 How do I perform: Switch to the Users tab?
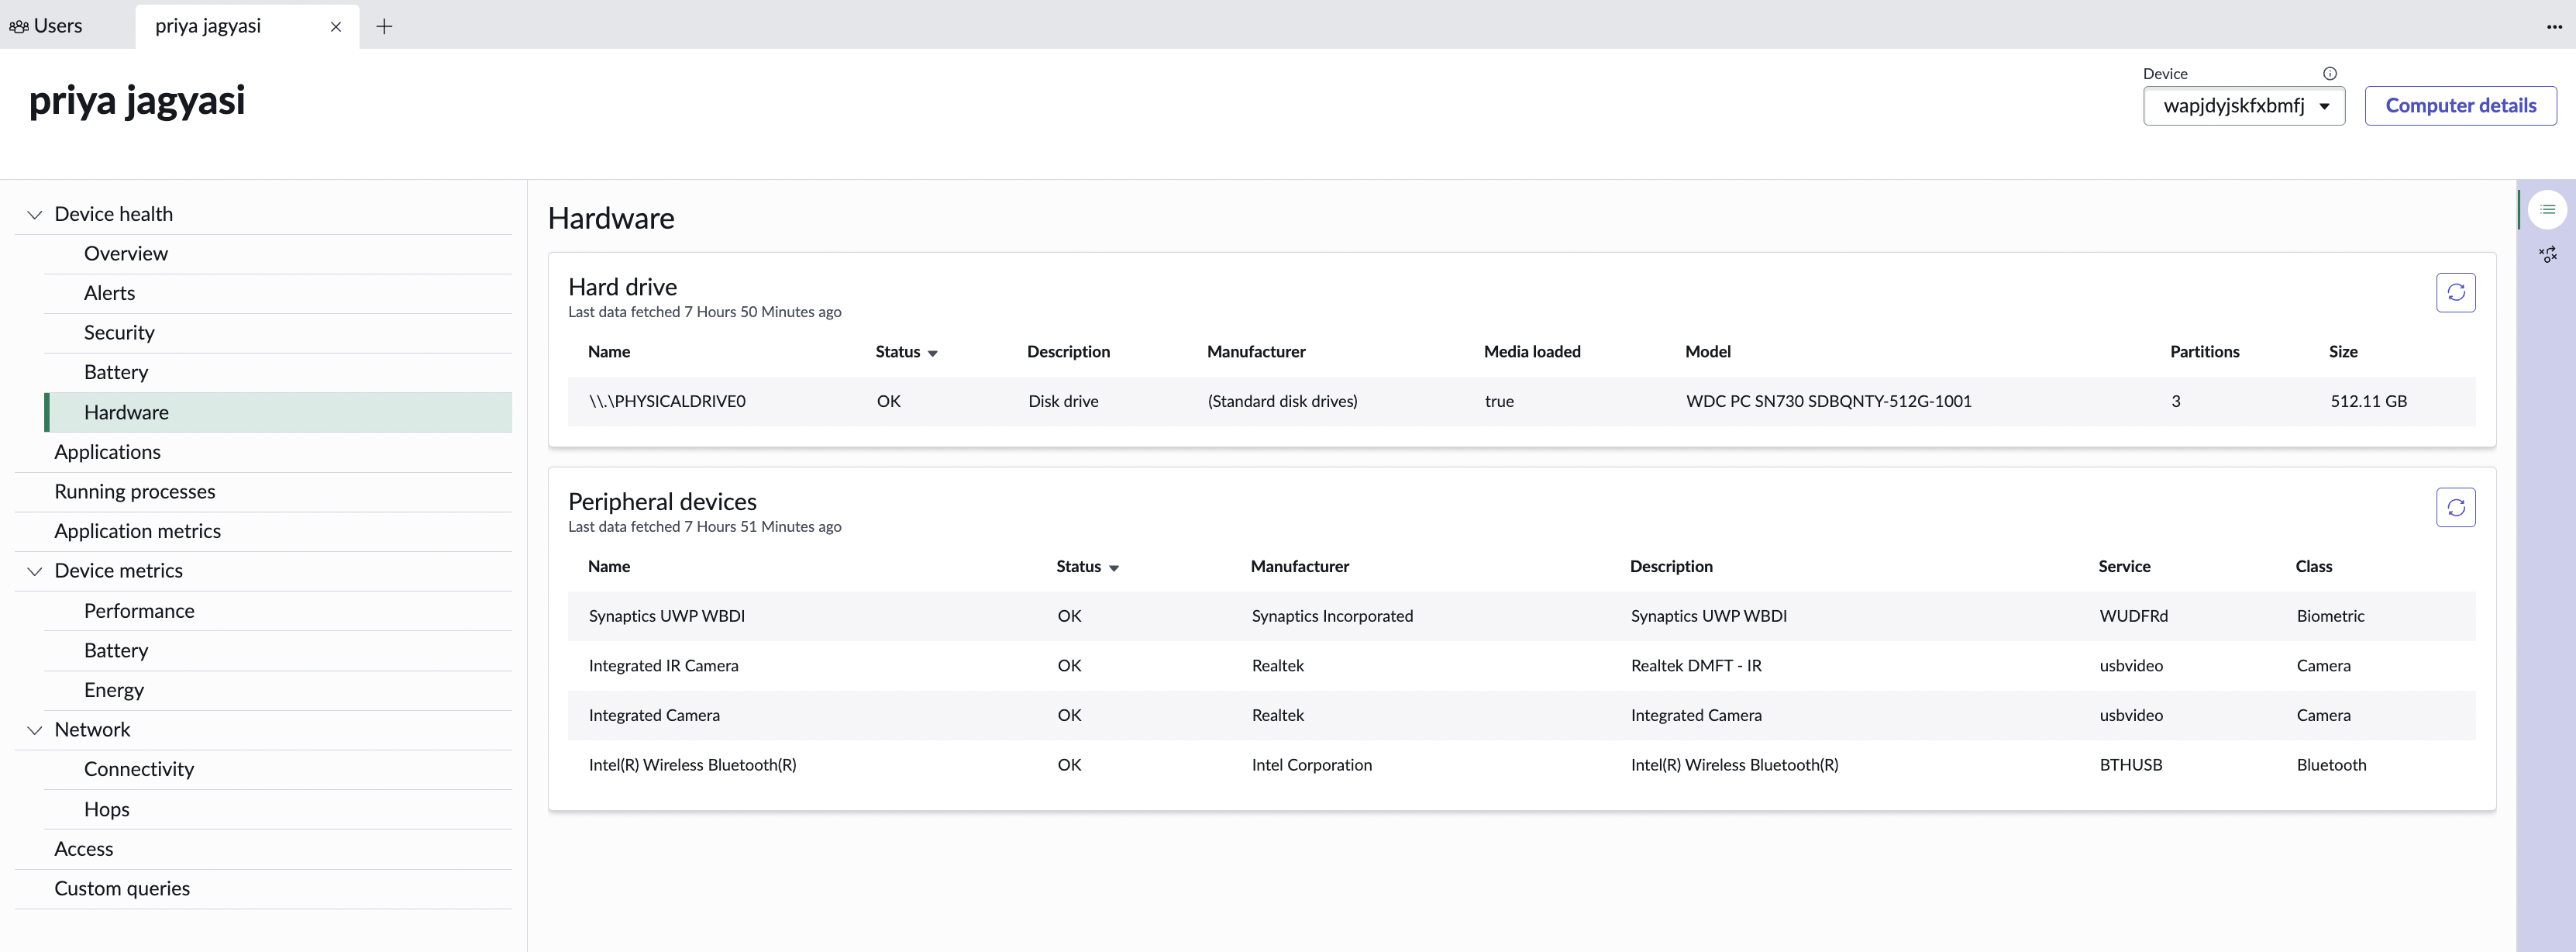[x=46, y=26]
